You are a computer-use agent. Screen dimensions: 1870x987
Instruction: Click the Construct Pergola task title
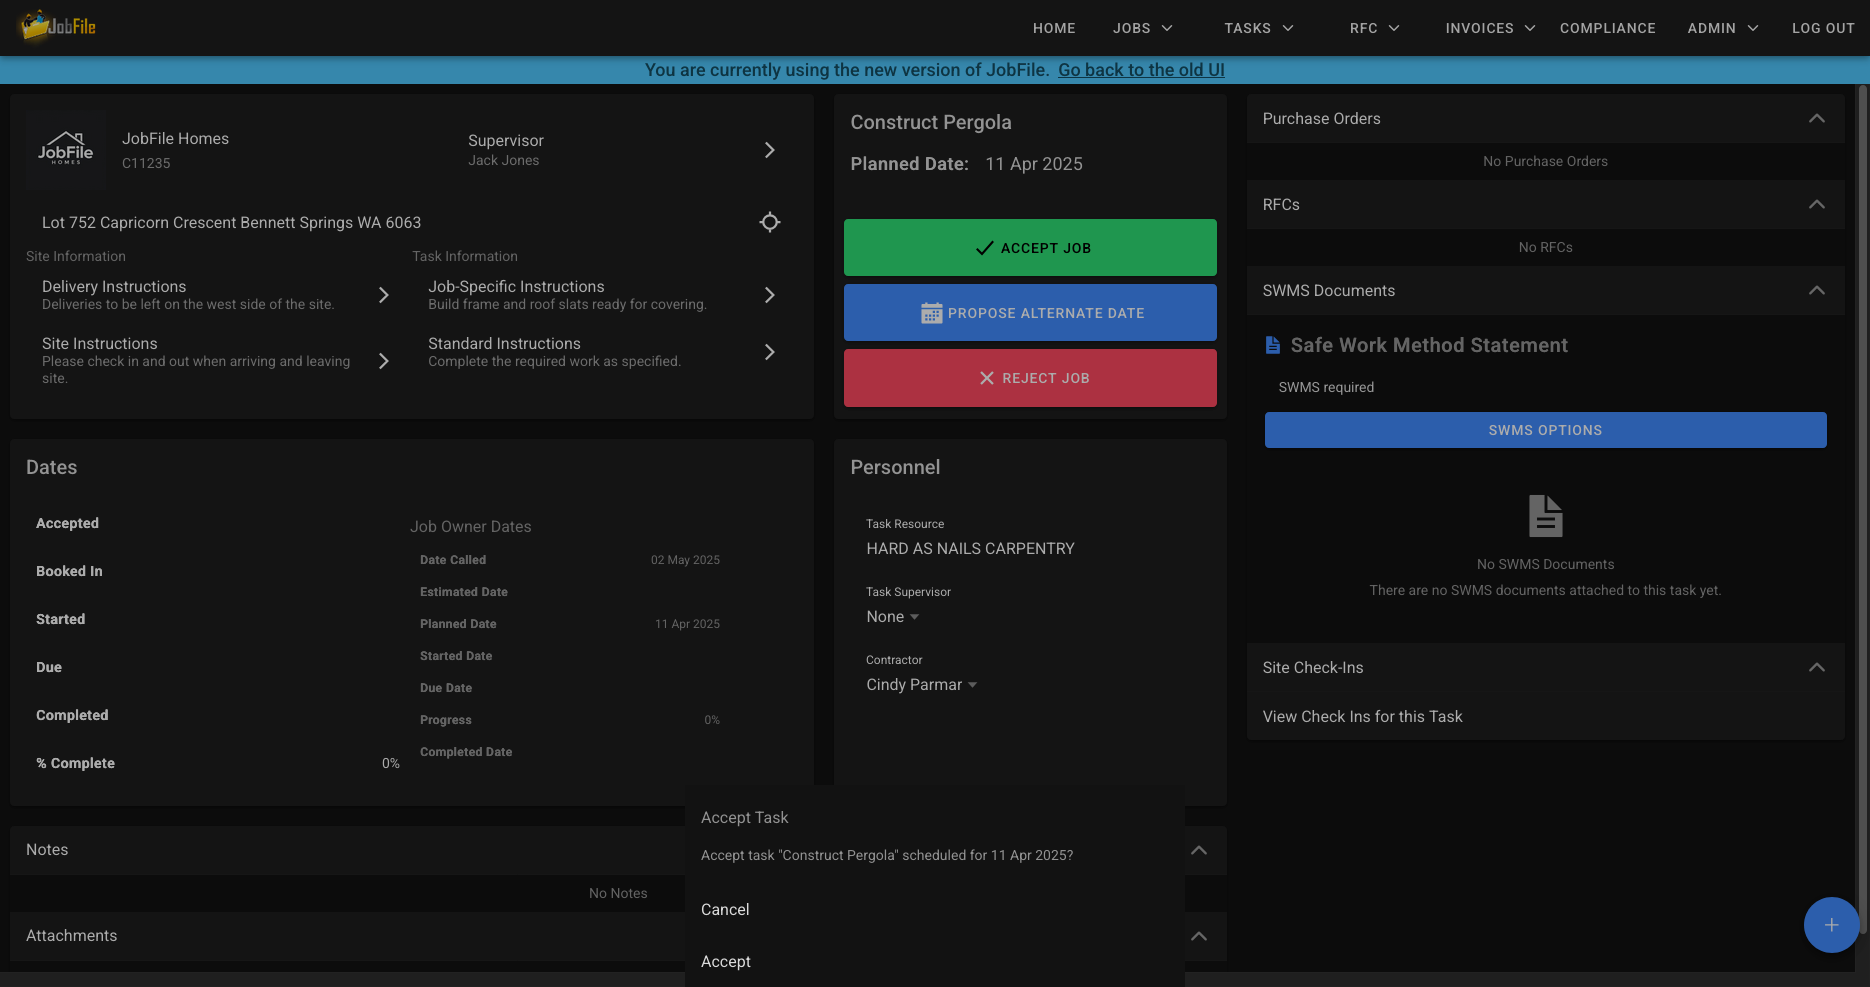click(931, 122)
